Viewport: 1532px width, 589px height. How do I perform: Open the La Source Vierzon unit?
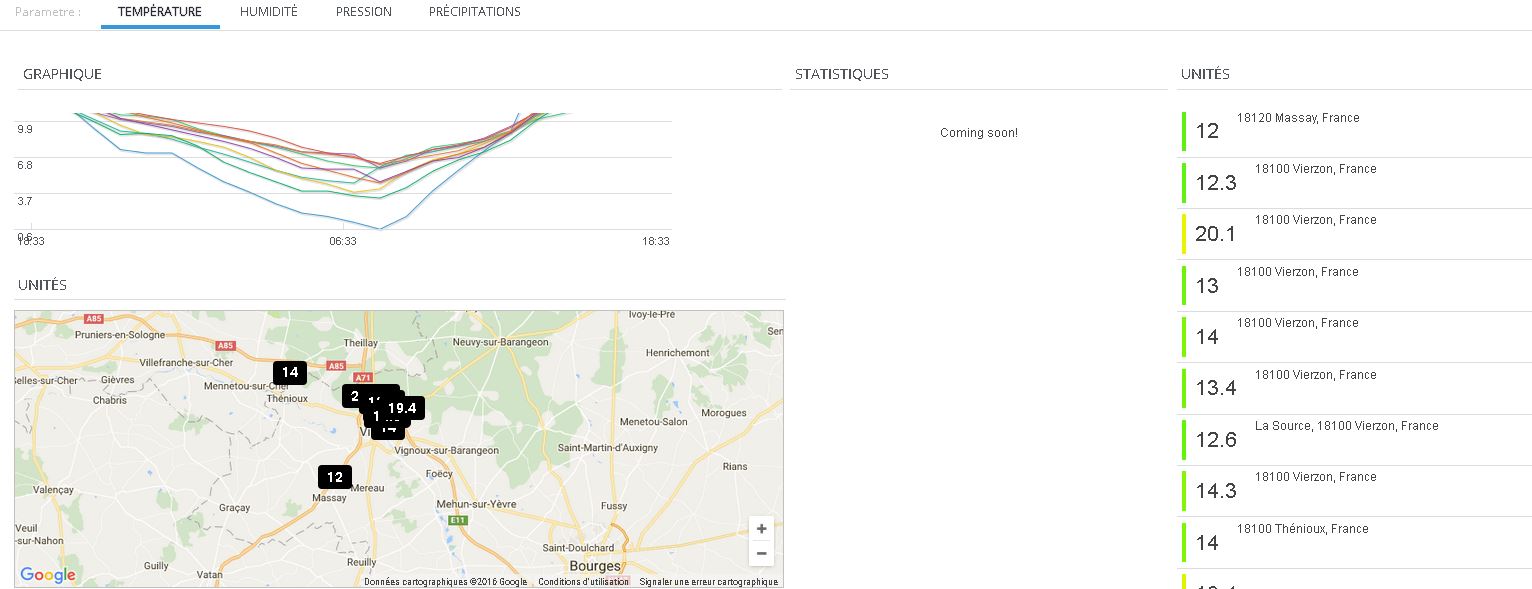(1346, 426)
